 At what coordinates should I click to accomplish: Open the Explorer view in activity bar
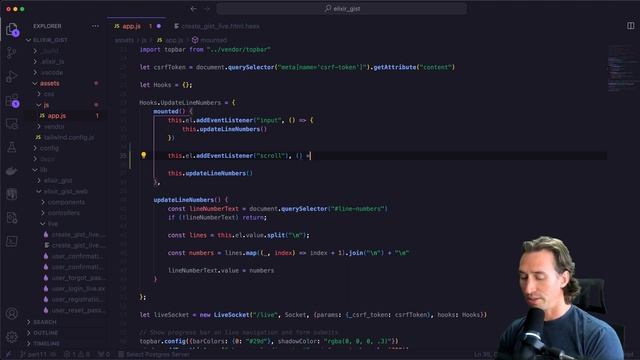pyautogui.click(x=12, y=29)
